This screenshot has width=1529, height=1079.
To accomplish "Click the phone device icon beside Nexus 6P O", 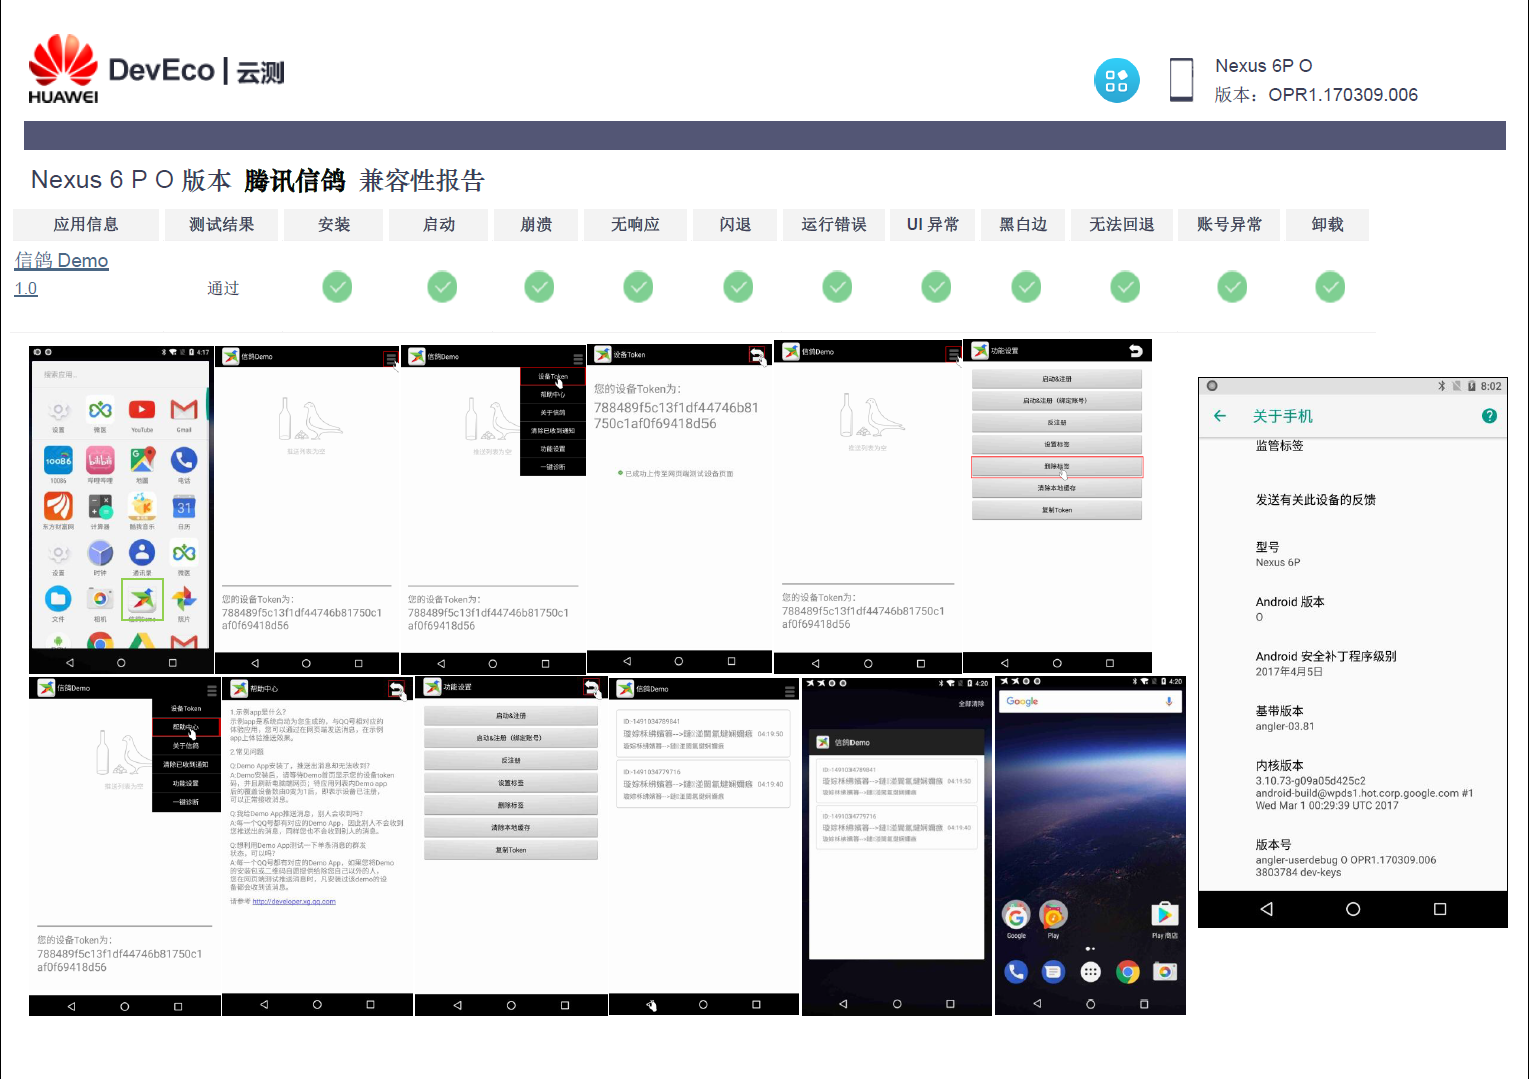I will click(x=1181, y=79).
